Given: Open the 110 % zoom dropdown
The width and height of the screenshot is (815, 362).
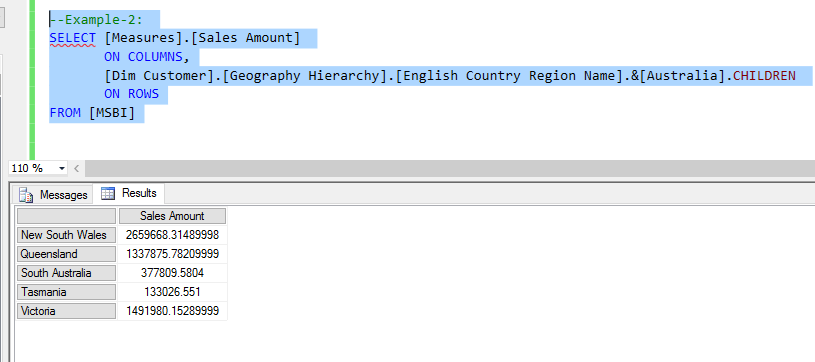Looking at the screenshot, I should click(62, 169).
